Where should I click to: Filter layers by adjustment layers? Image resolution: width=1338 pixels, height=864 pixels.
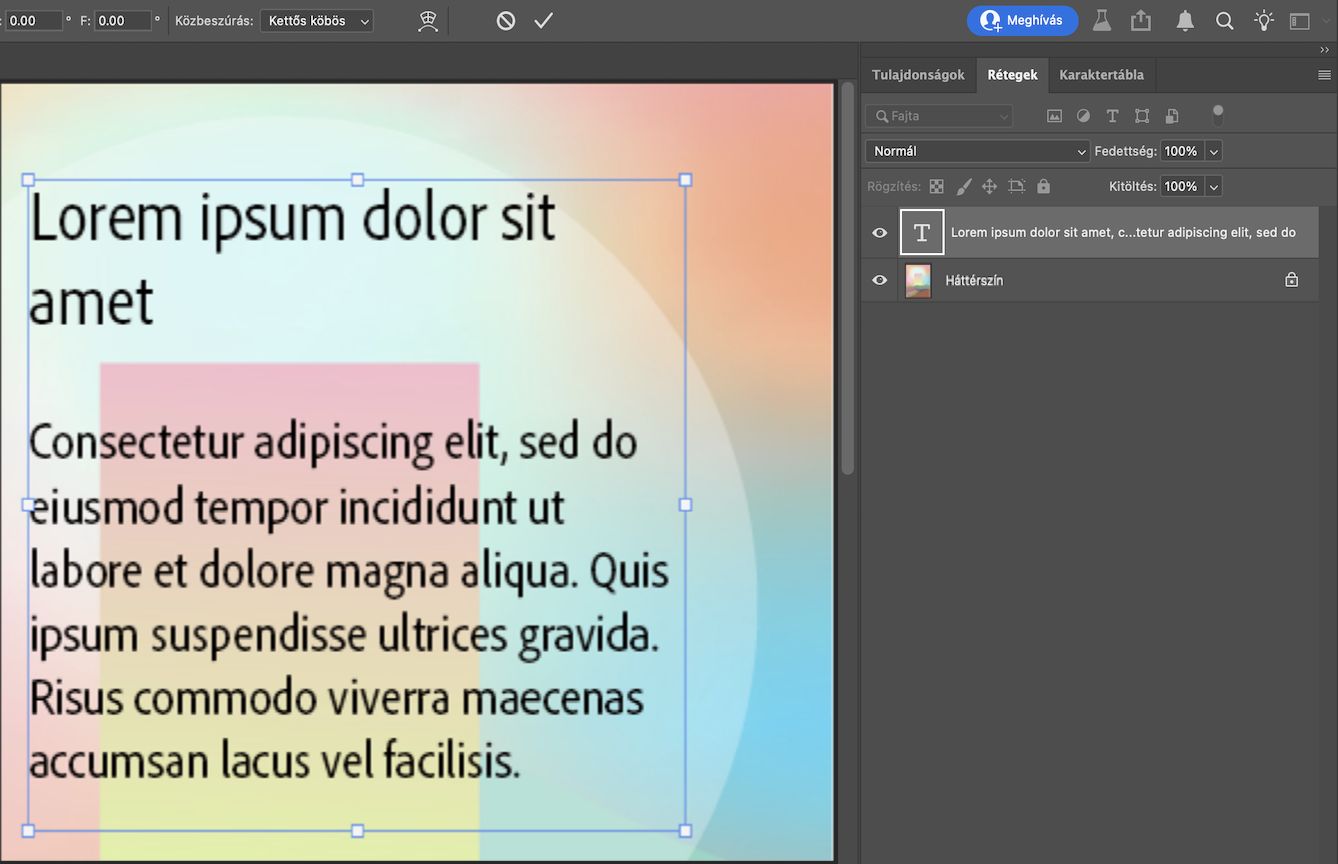click(x=1083, y=115)
